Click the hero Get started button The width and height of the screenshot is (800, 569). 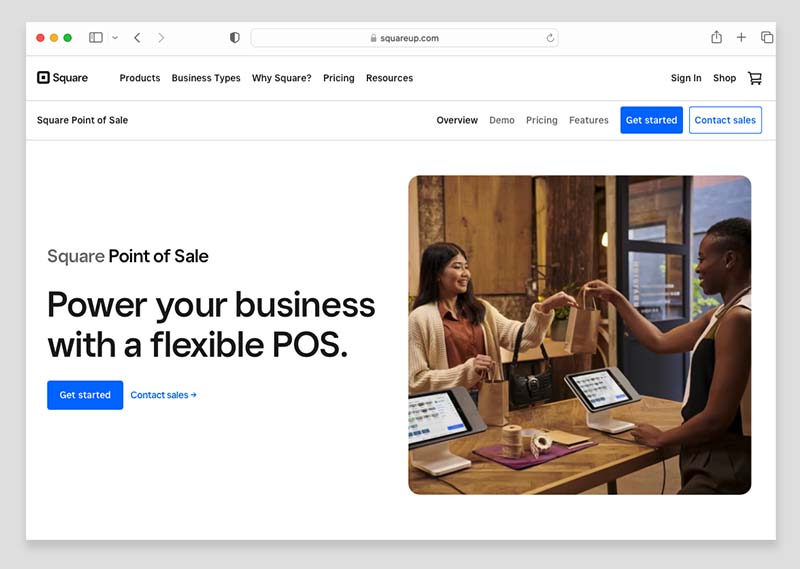[x=85, y=395]
